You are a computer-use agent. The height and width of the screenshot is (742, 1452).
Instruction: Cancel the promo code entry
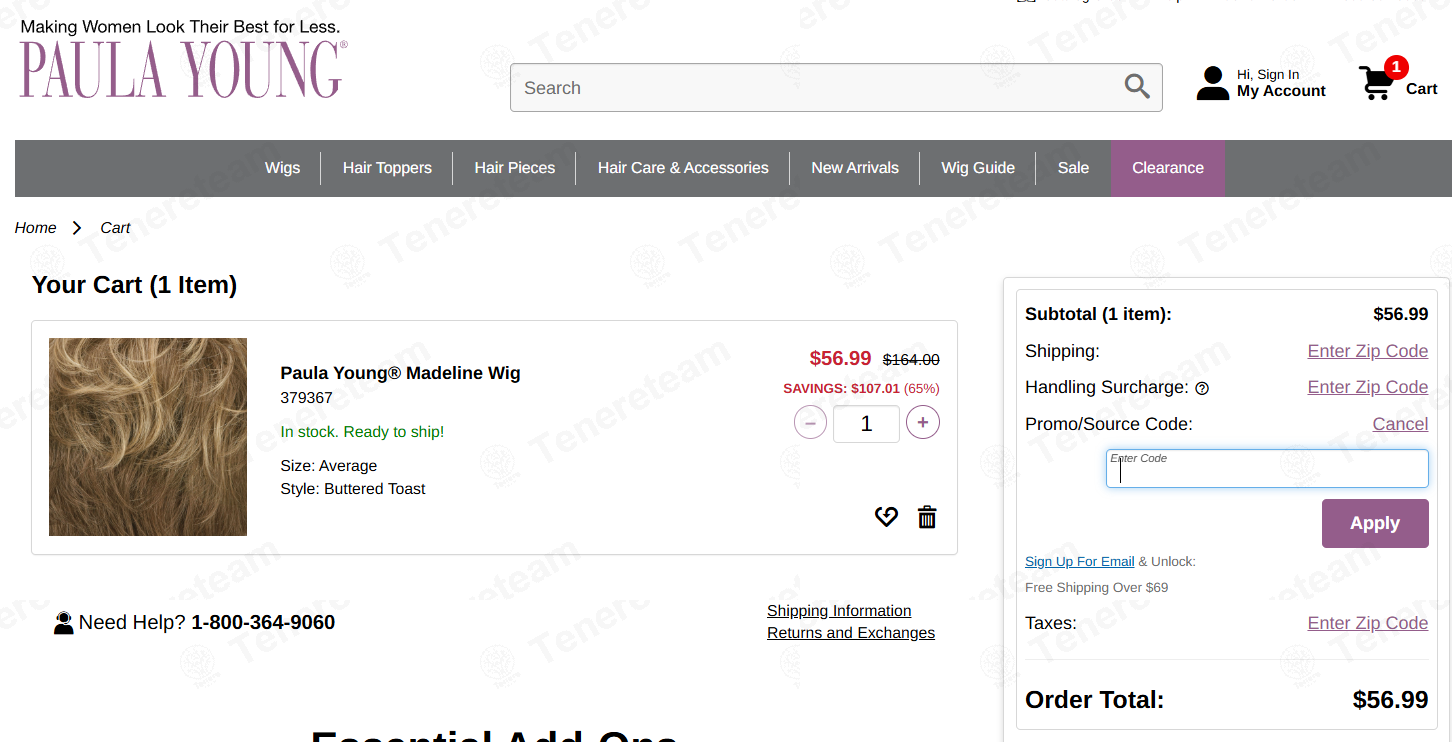click(1400, 424)
